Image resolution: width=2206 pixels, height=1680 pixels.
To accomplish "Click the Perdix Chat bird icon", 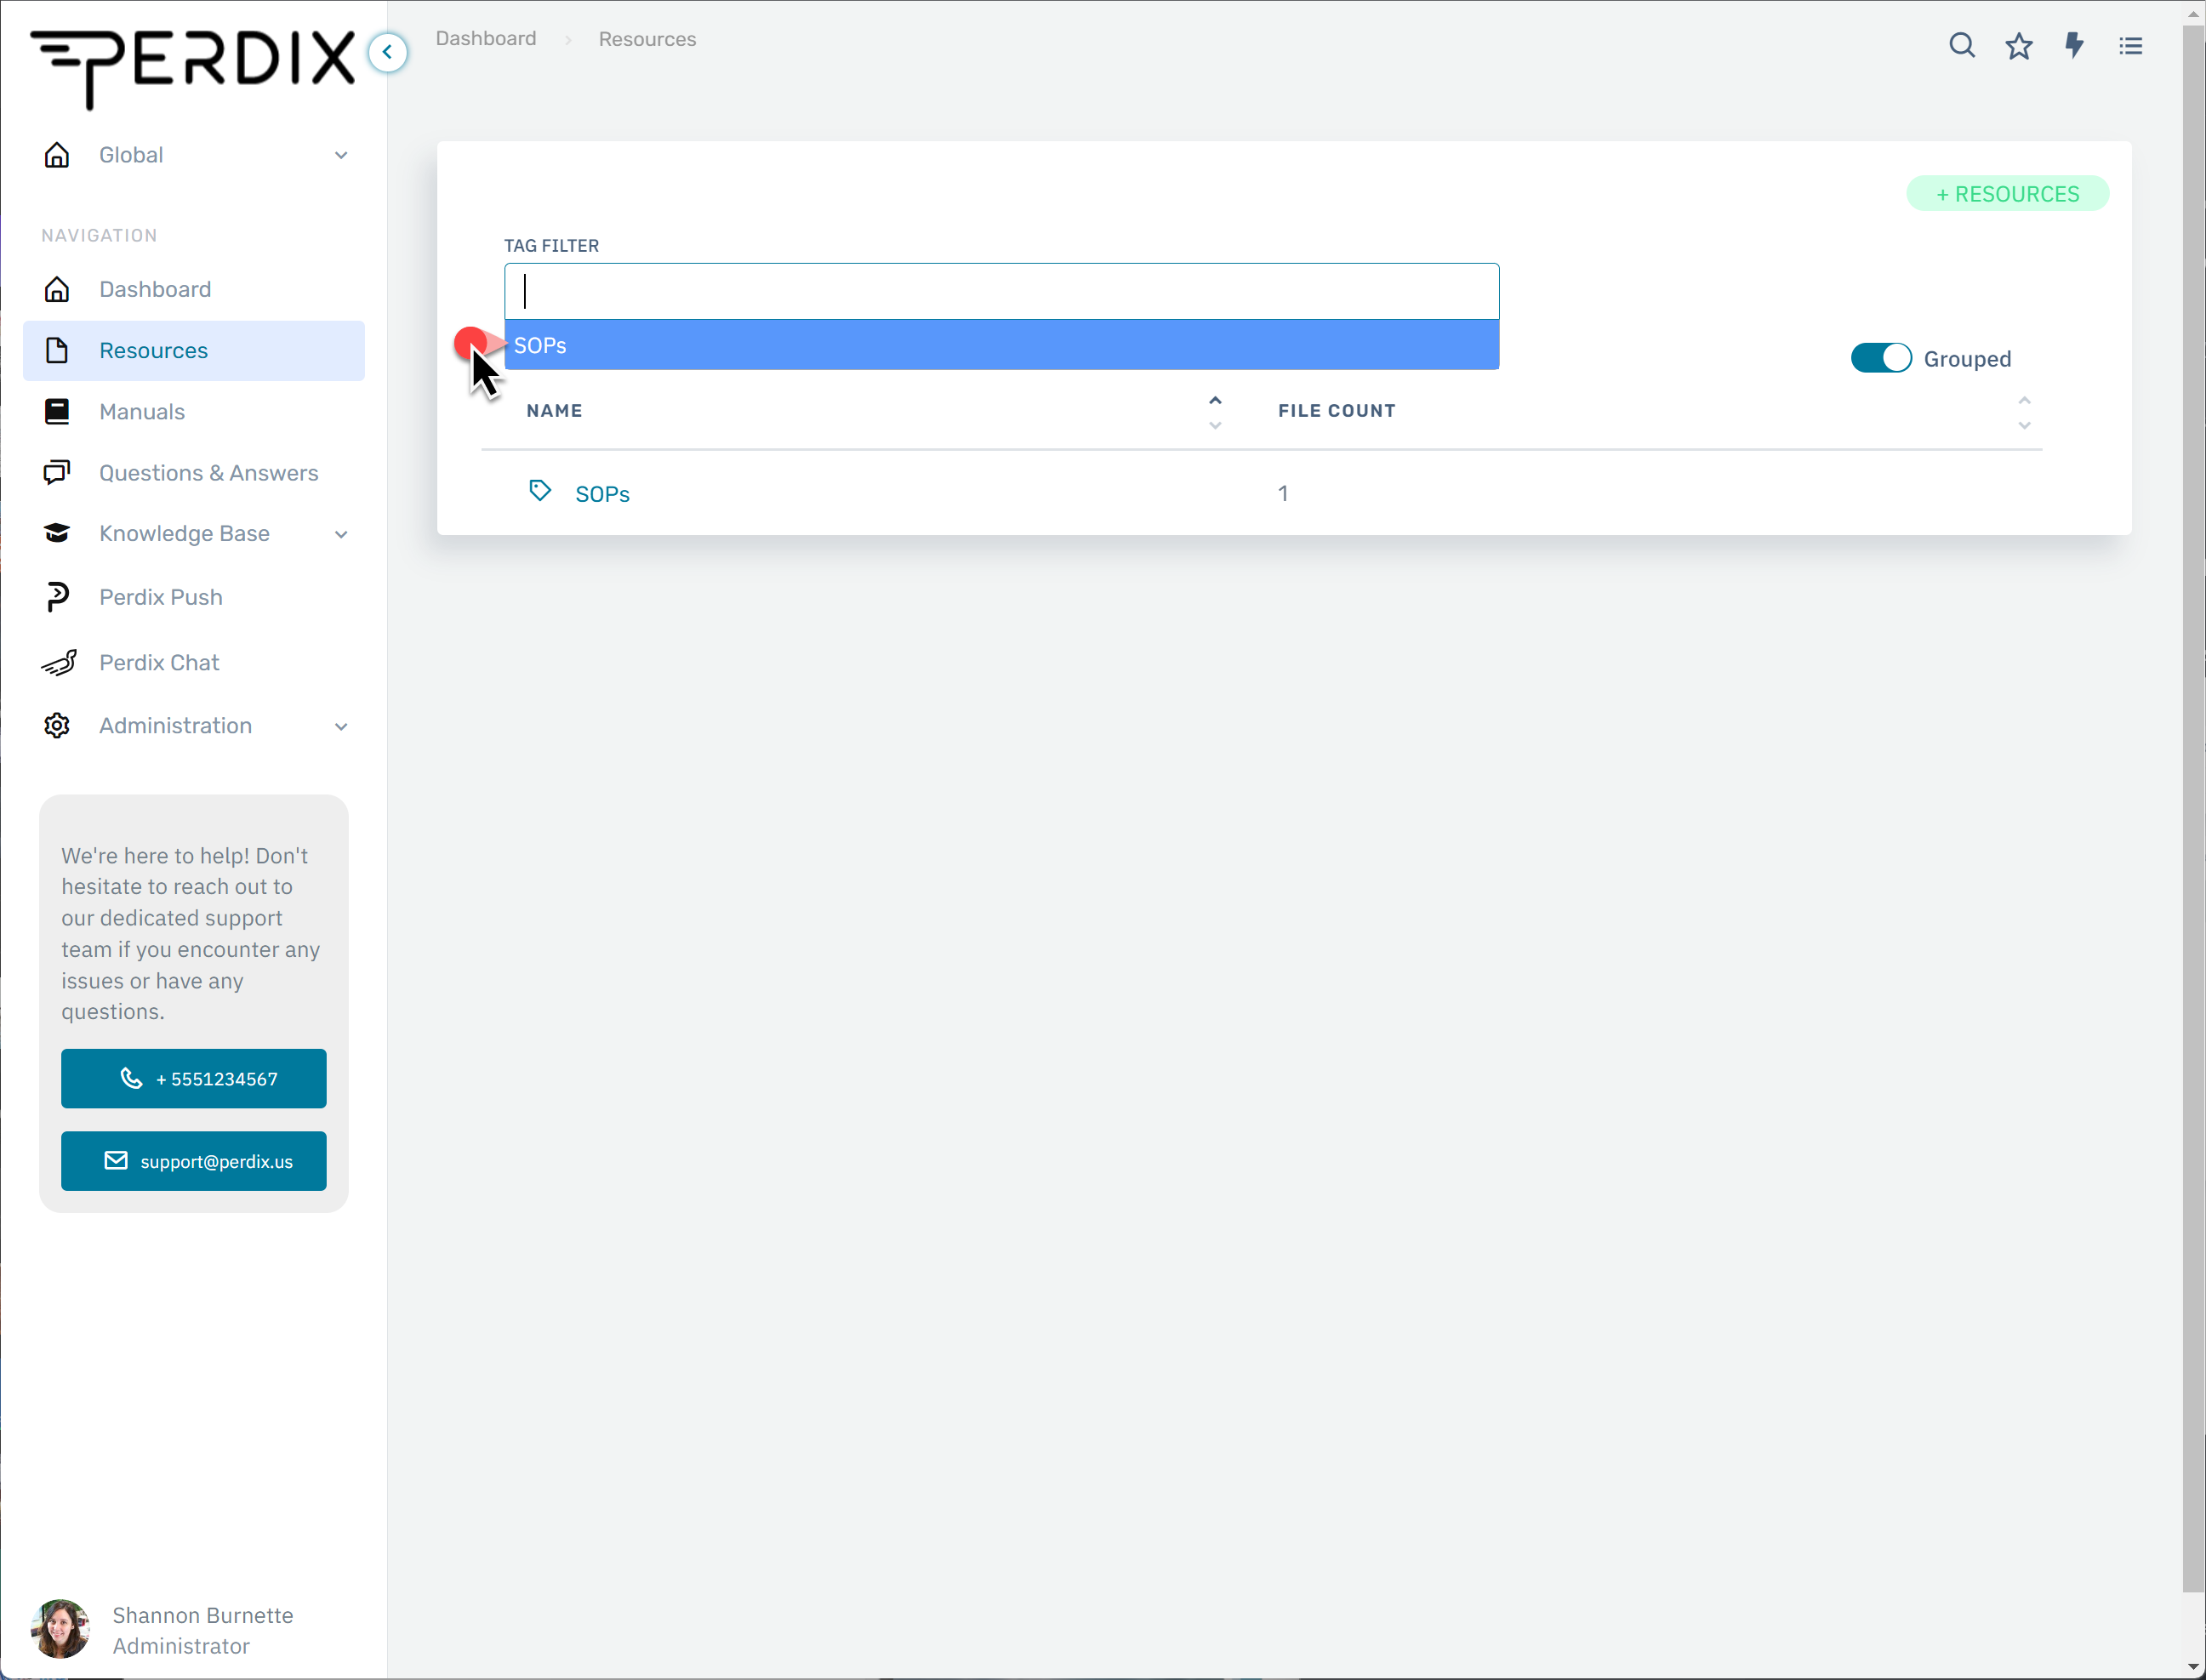I will tap(59, 662).
